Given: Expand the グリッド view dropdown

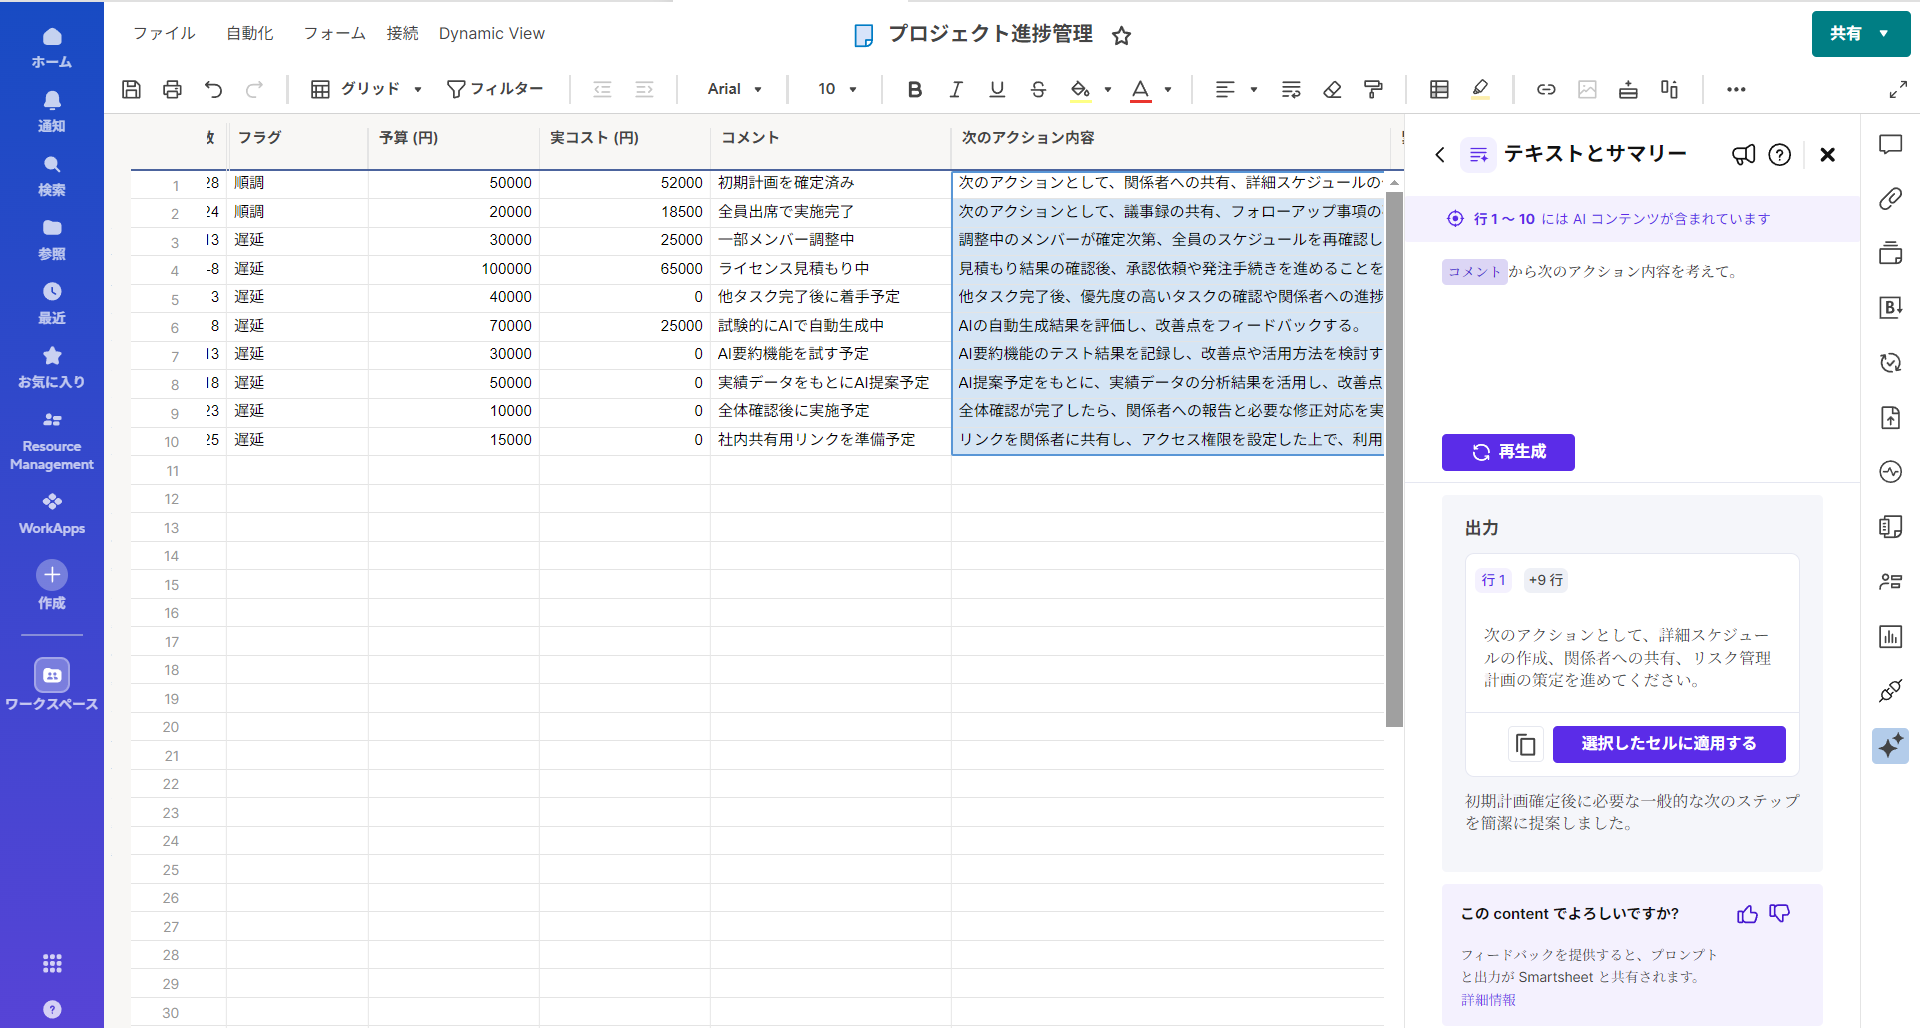Looking at the screenshot, I should [366, 89].
